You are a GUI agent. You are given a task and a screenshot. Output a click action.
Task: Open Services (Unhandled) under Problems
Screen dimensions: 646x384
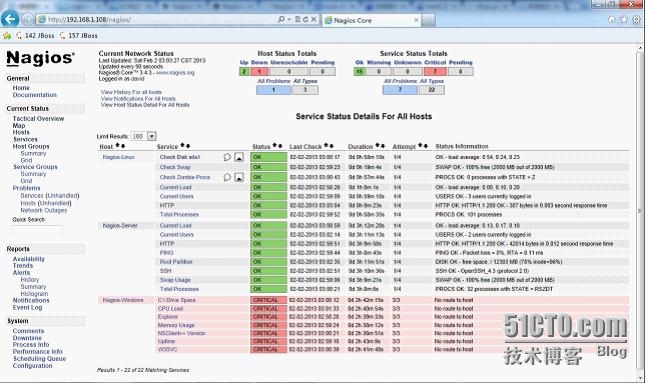[x=50, y=196]
